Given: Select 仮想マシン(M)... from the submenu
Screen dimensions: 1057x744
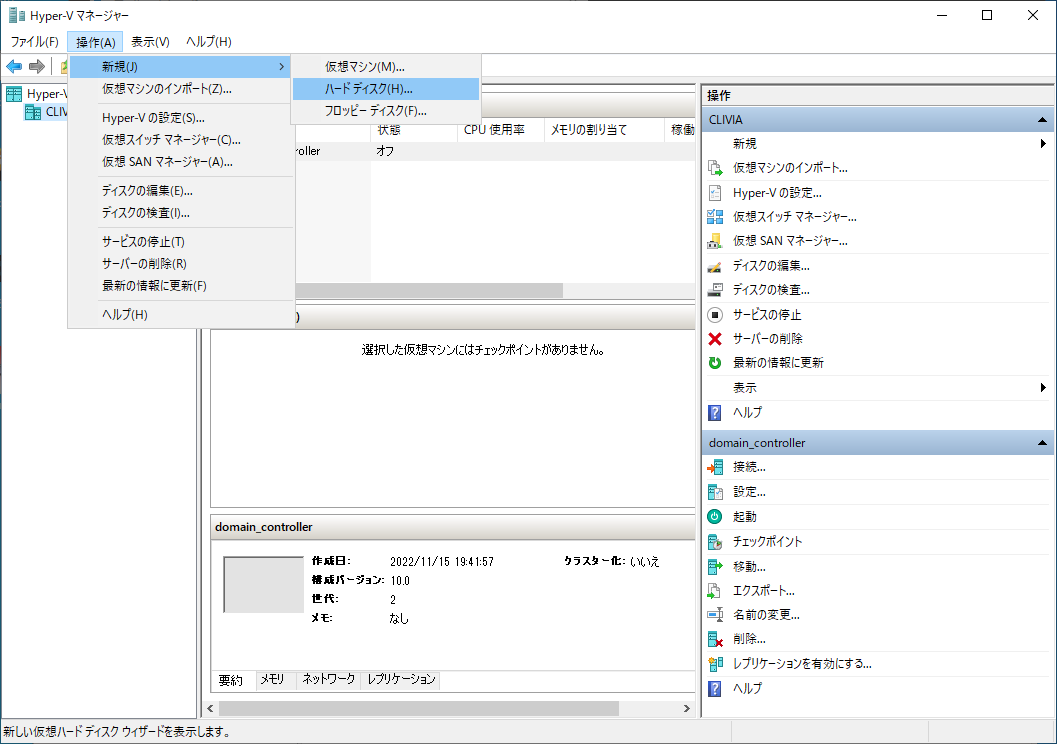Looking at the screenshot, I should pos(386,67).
